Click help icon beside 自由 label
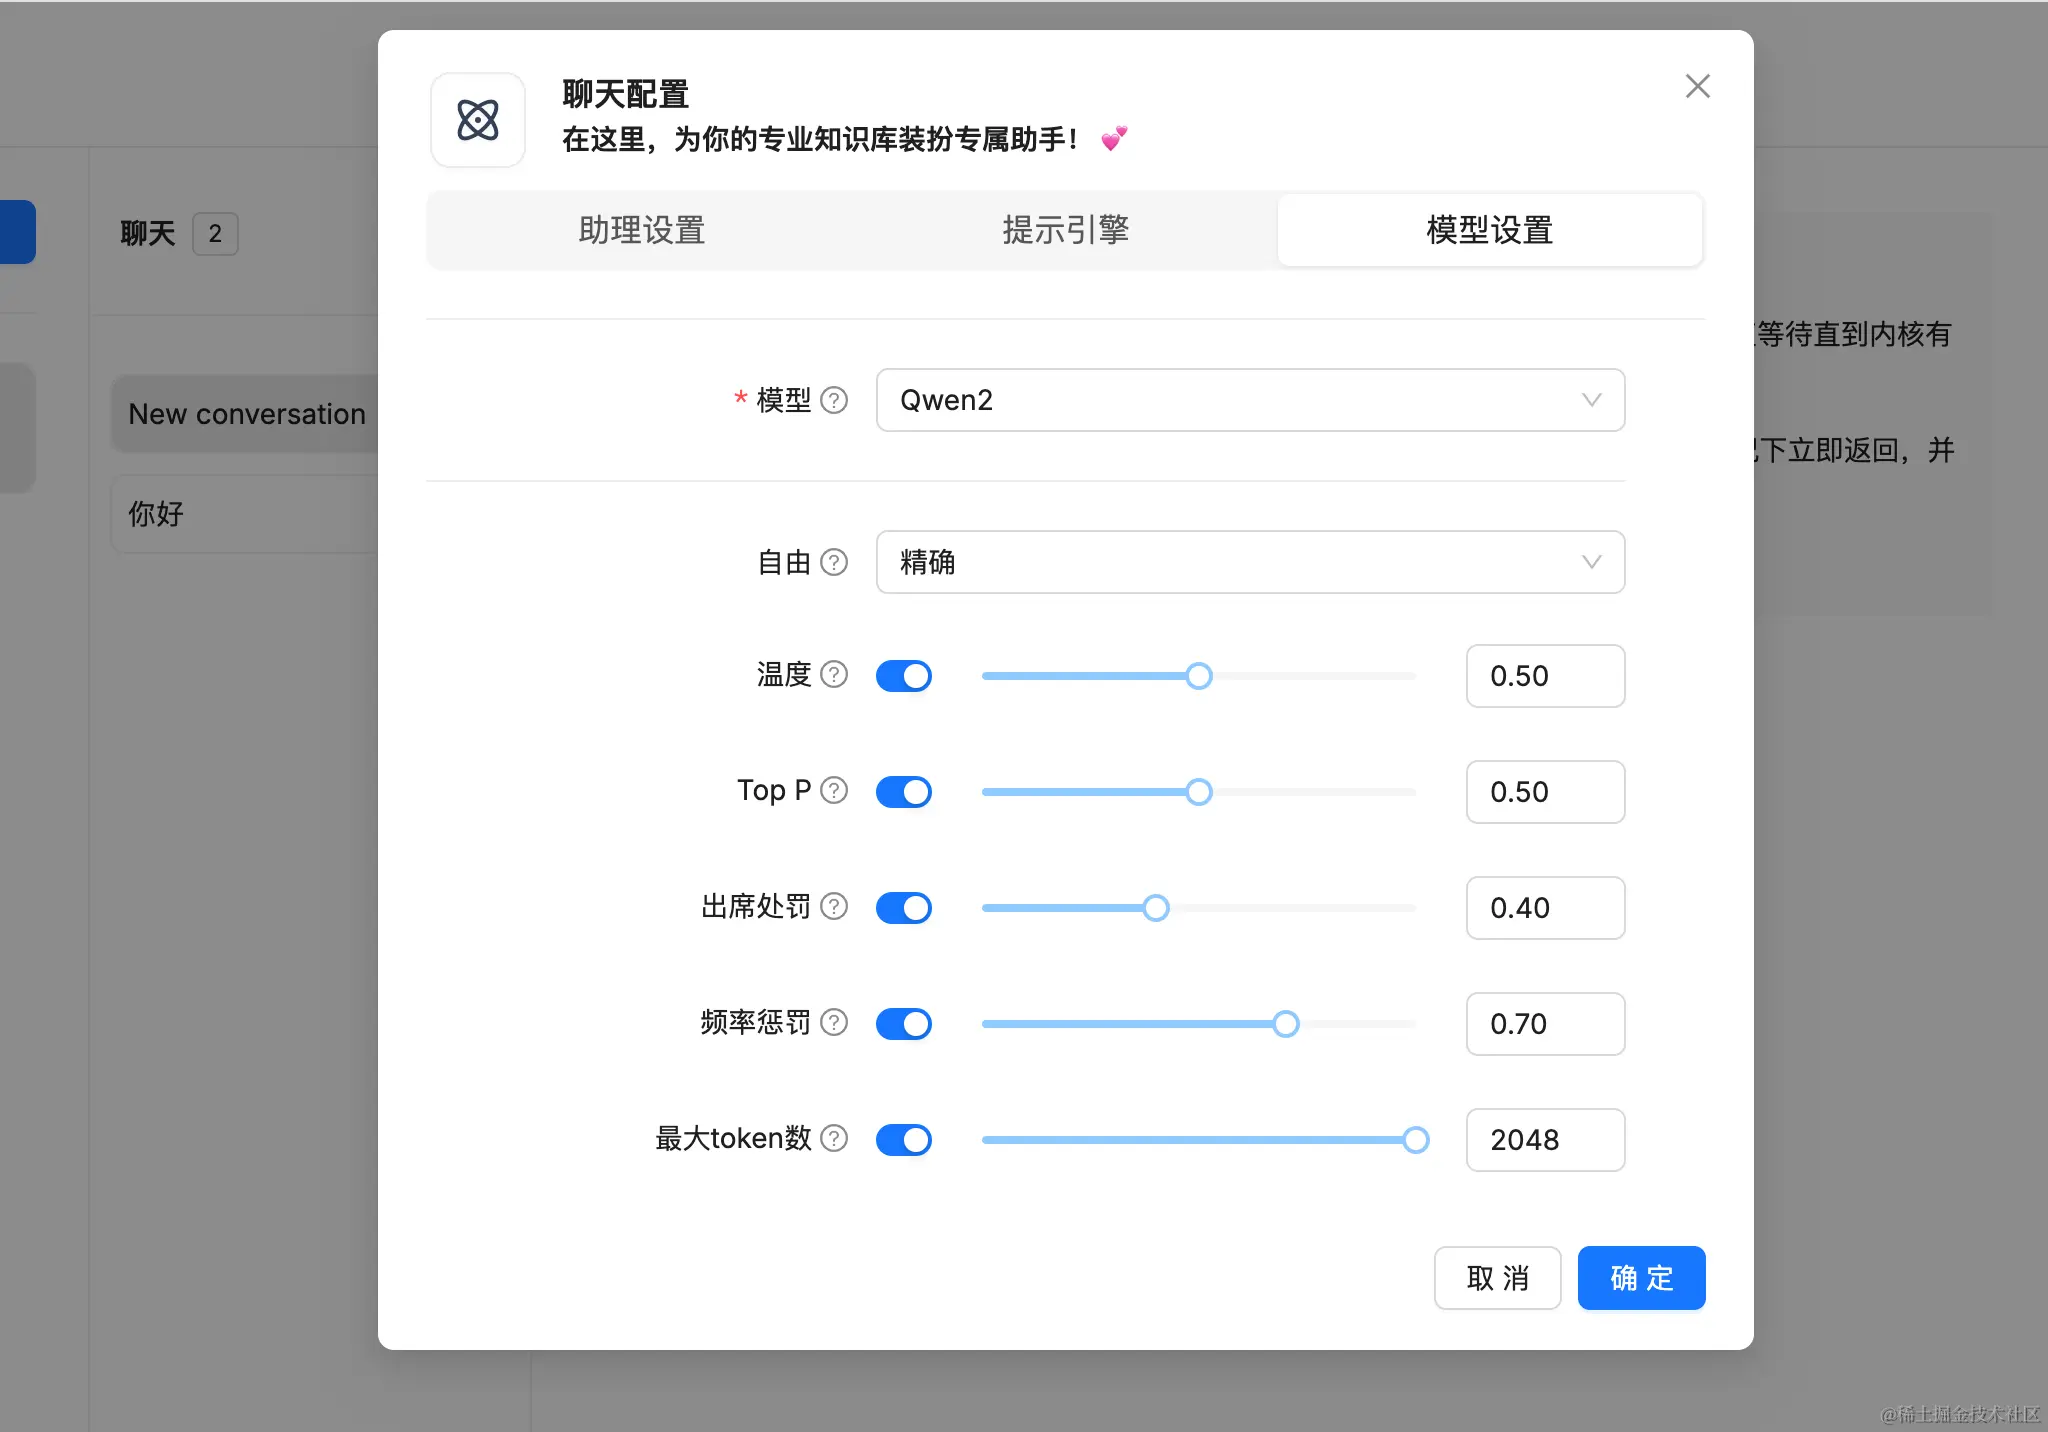 tap(834, 562)
